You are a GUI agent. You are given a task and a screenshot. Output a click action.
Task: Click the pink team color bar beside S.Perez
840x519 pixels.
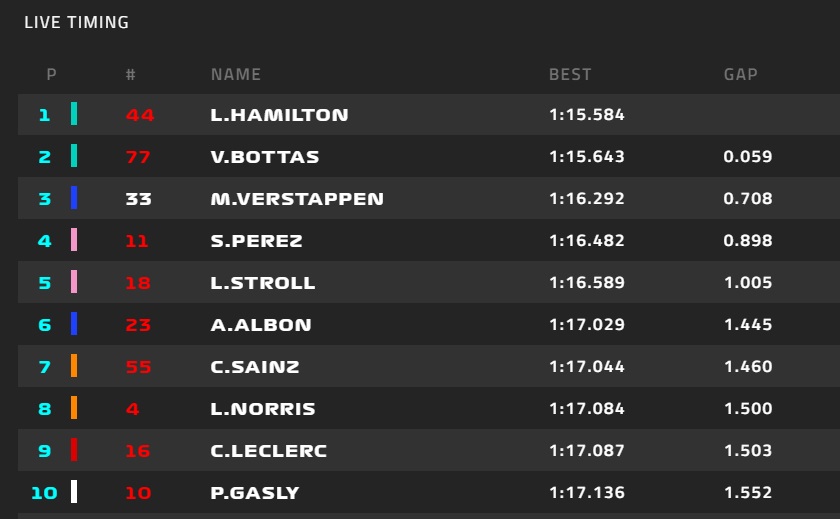point(74,240)
